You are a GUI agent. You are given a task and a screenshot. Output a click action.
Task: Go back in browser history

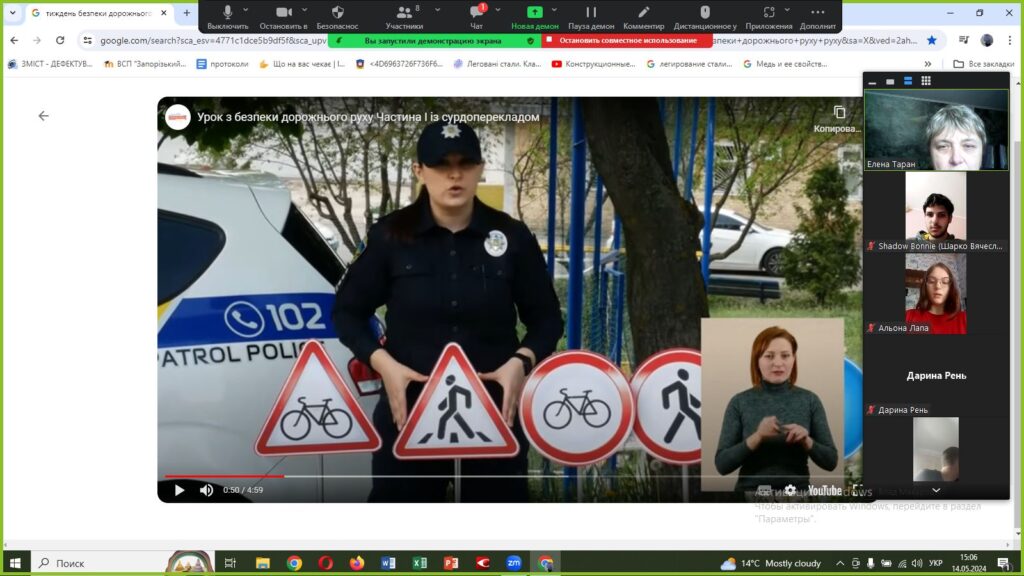coord(14,40)
